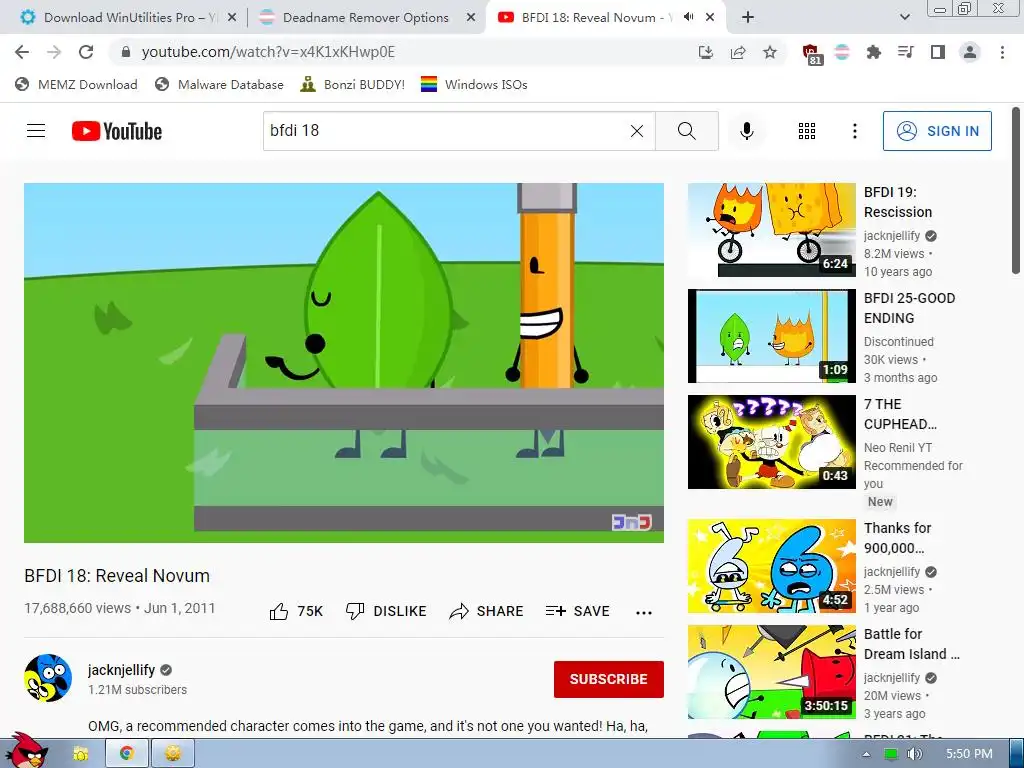Open the jacknjellify channel name link
This screenshot has height=768, width=1024.
click(121, 670)
